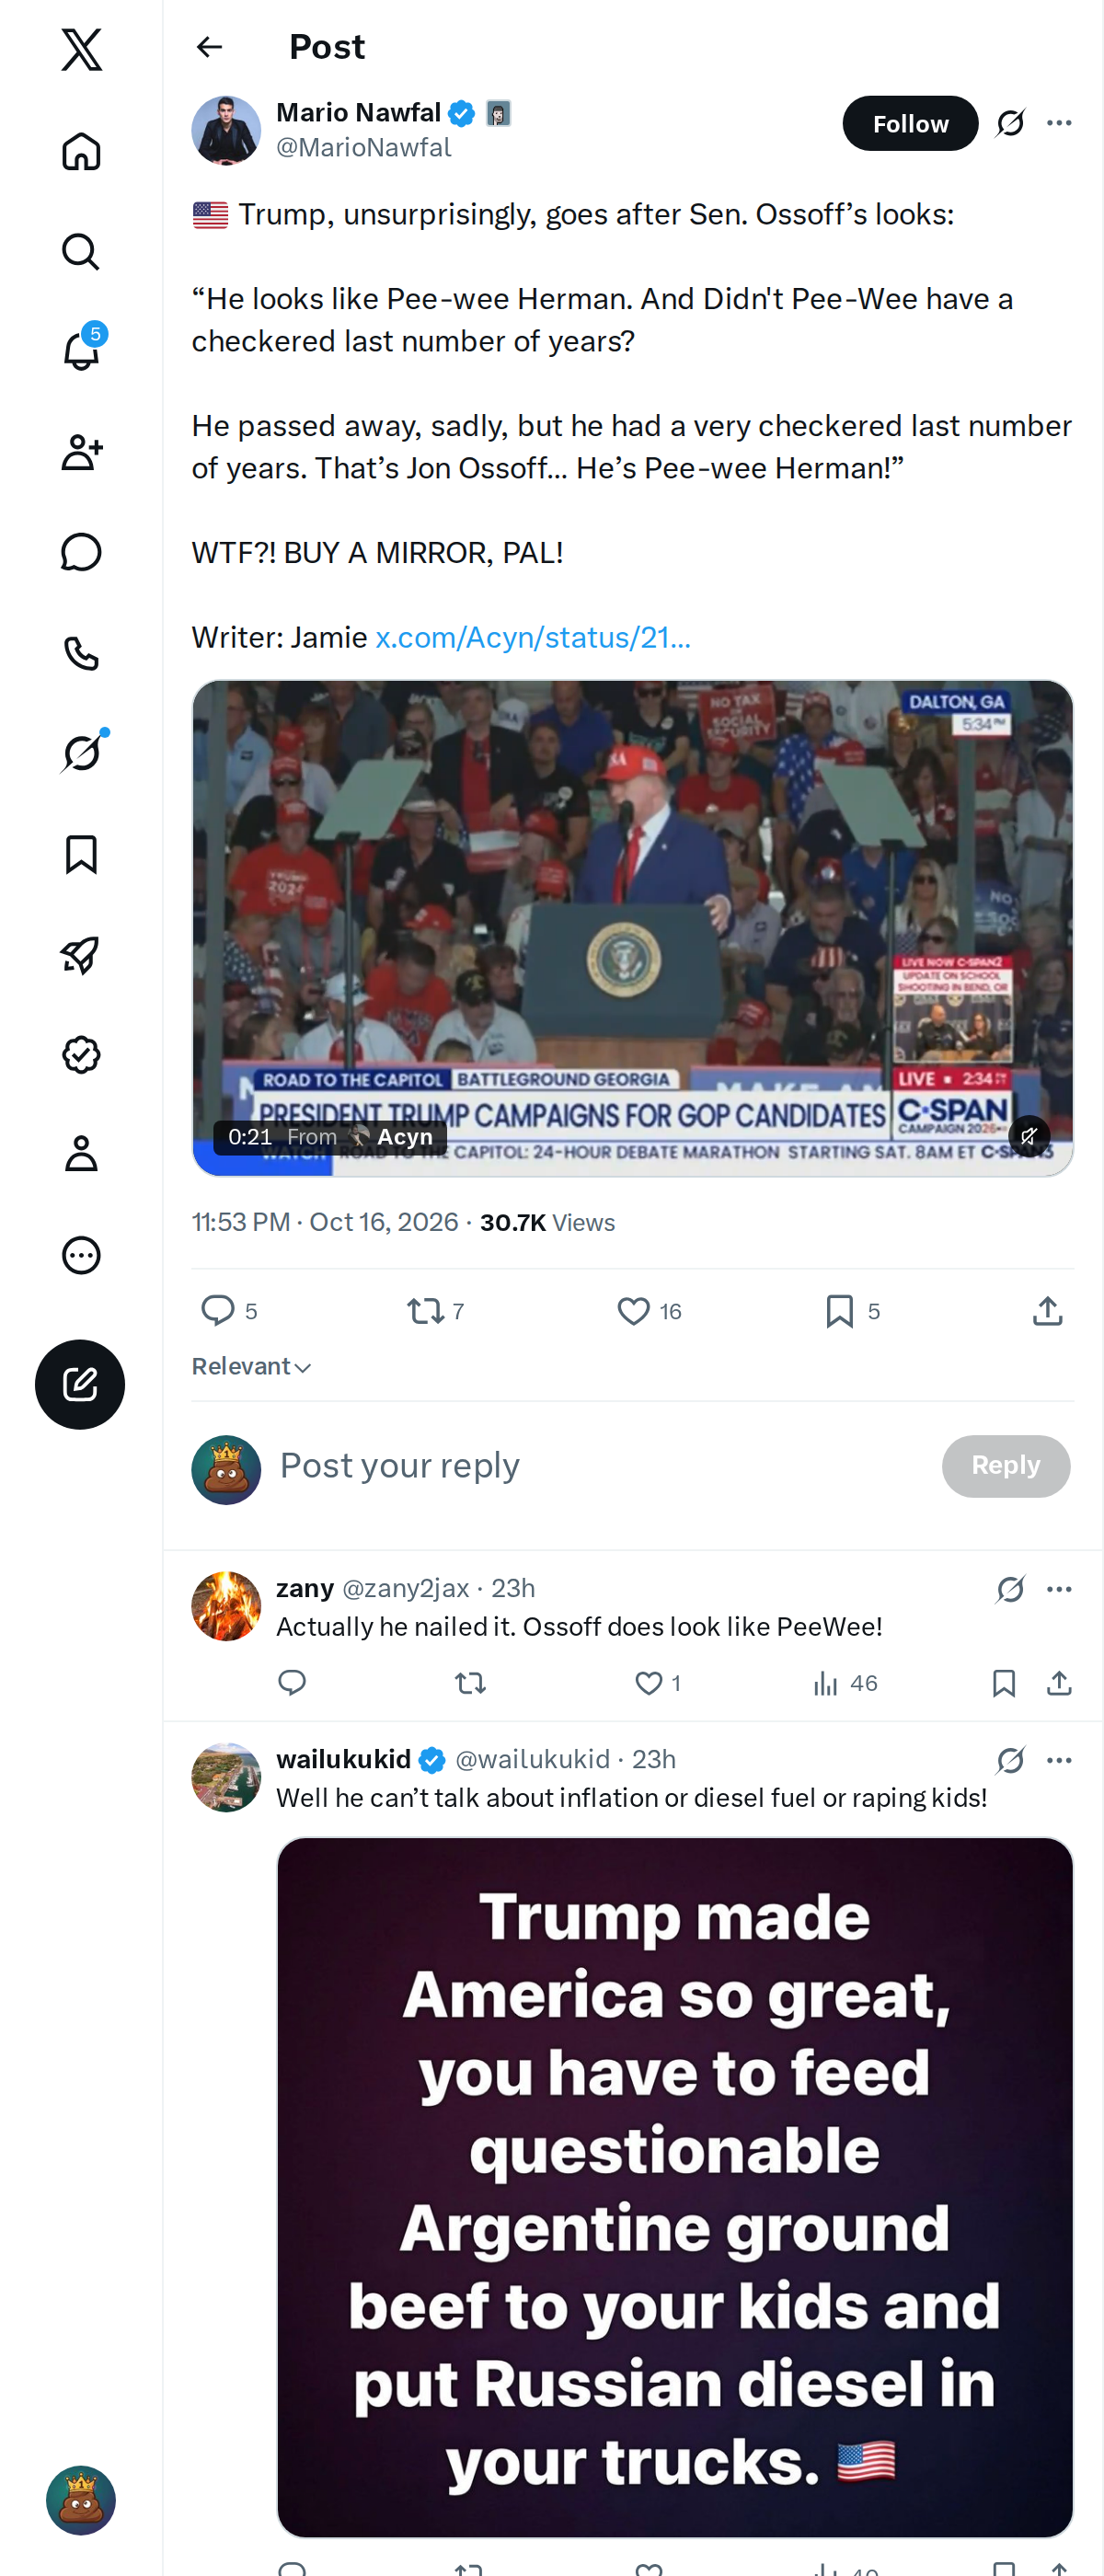Open the More circle menu in sidebar
This screenshot has height=2576, width=1104.
(81, 1255)
